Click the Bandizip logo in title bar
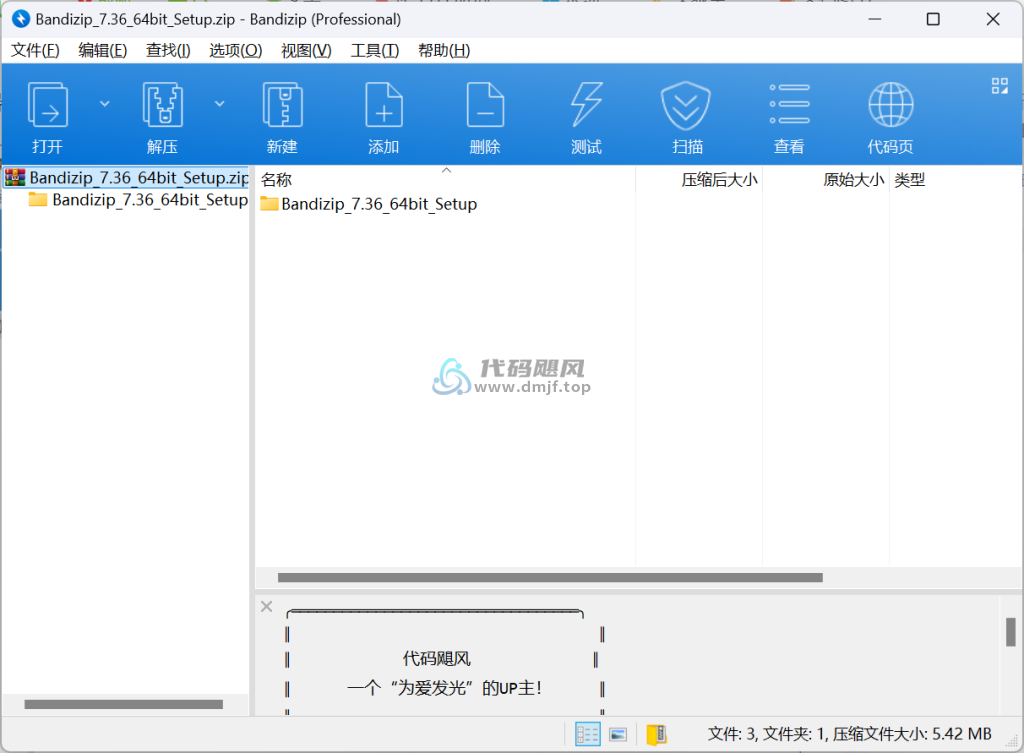The height and width of the screenshot is (753, 1024). (21, 19)
